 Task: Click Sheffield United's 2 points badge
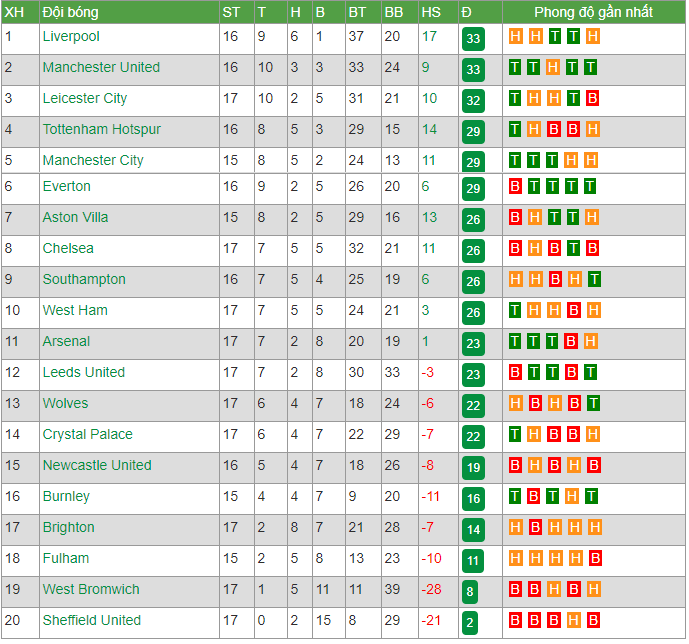470,622
